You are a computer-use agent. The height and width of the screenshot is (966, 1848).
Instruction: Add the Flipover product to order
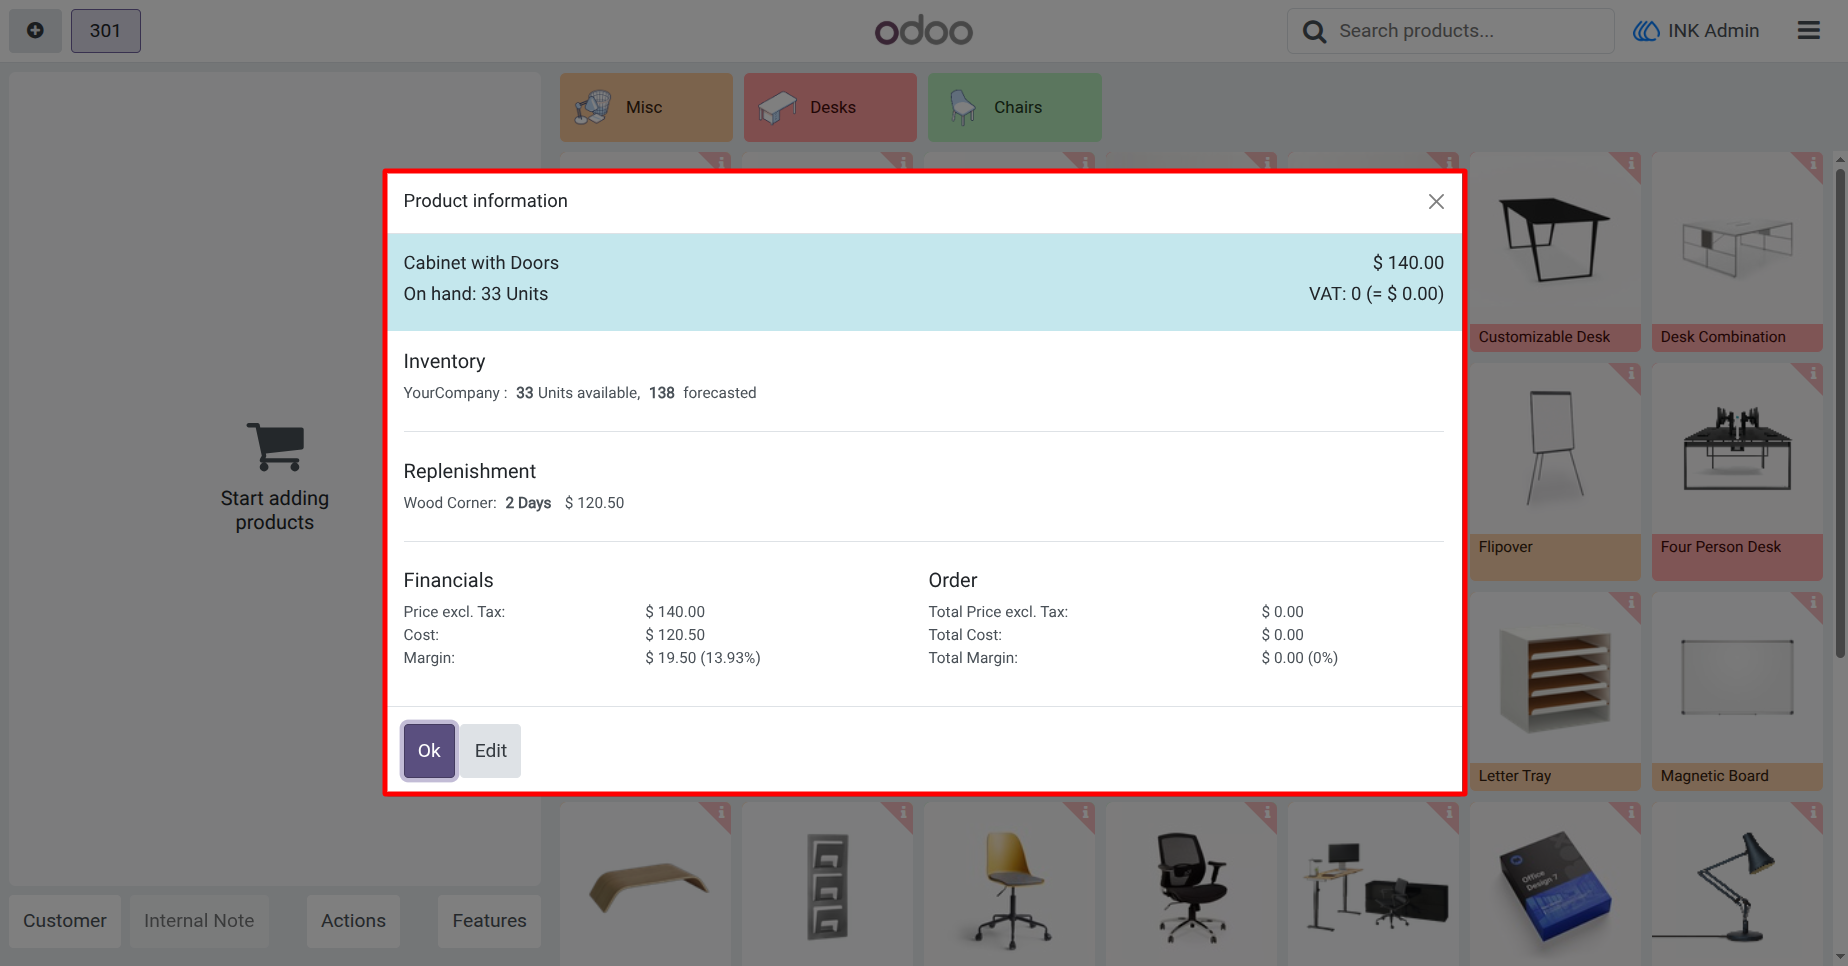[1555, 471]
